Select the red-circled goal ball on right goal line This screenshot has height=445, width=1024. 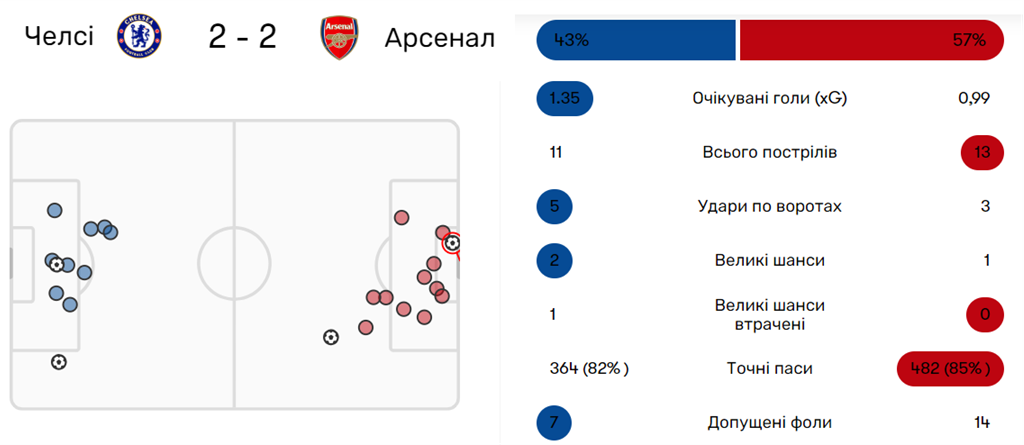452,243
